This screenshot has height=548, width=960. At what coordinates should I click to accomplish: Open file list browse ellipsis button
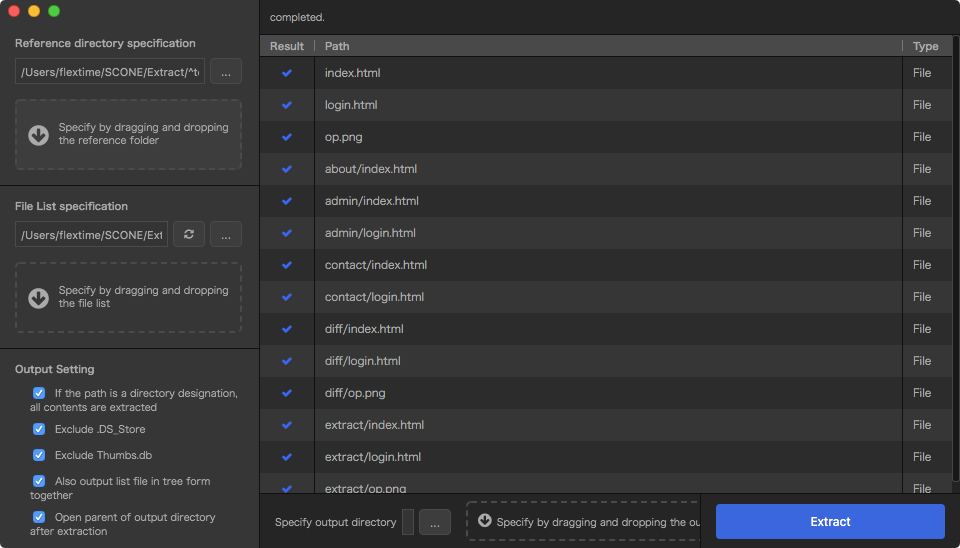[225, 234]
